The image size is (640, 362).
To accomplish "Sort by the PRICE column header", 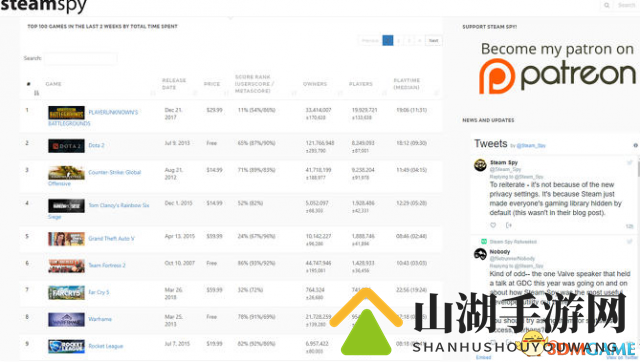I will (212, 84).
